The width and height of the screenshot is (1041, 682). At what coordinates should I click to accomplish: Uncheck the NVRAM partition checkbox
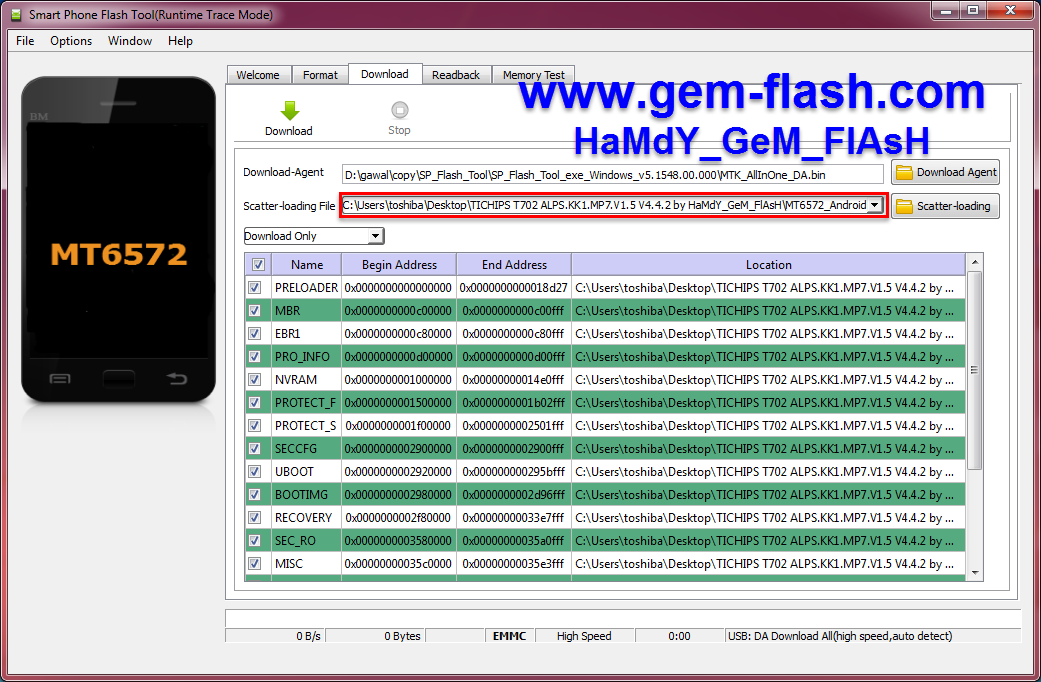[x=254, y=380]
